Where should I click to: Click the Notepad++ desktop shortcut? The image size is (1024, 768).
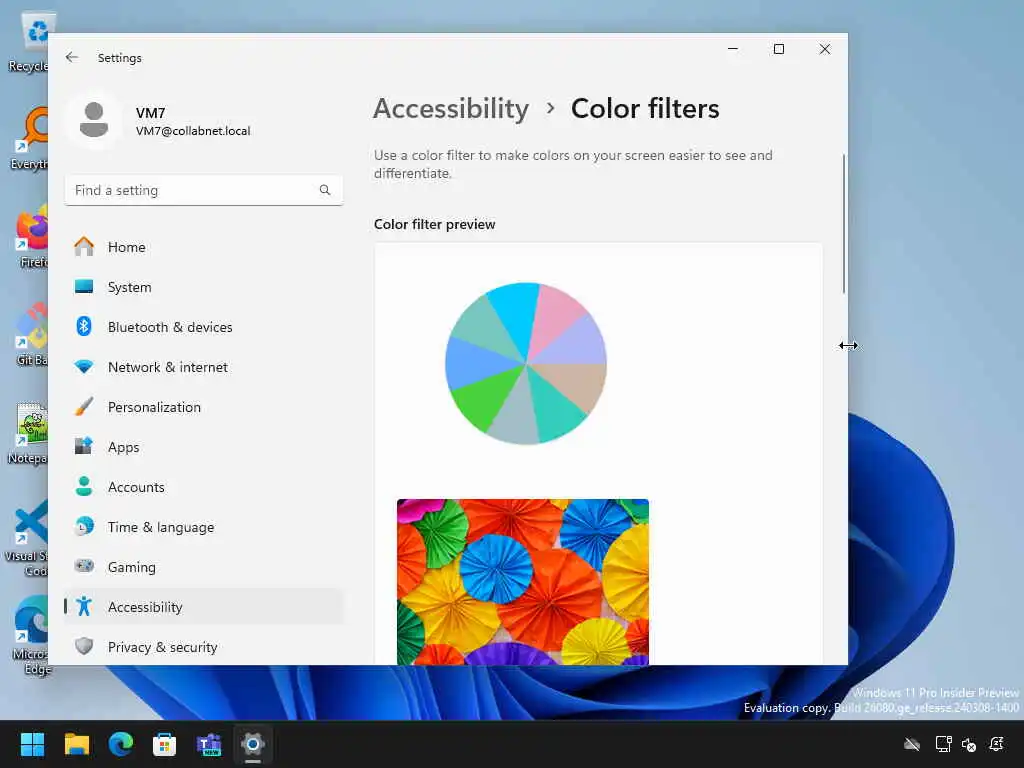click(27, 433)
